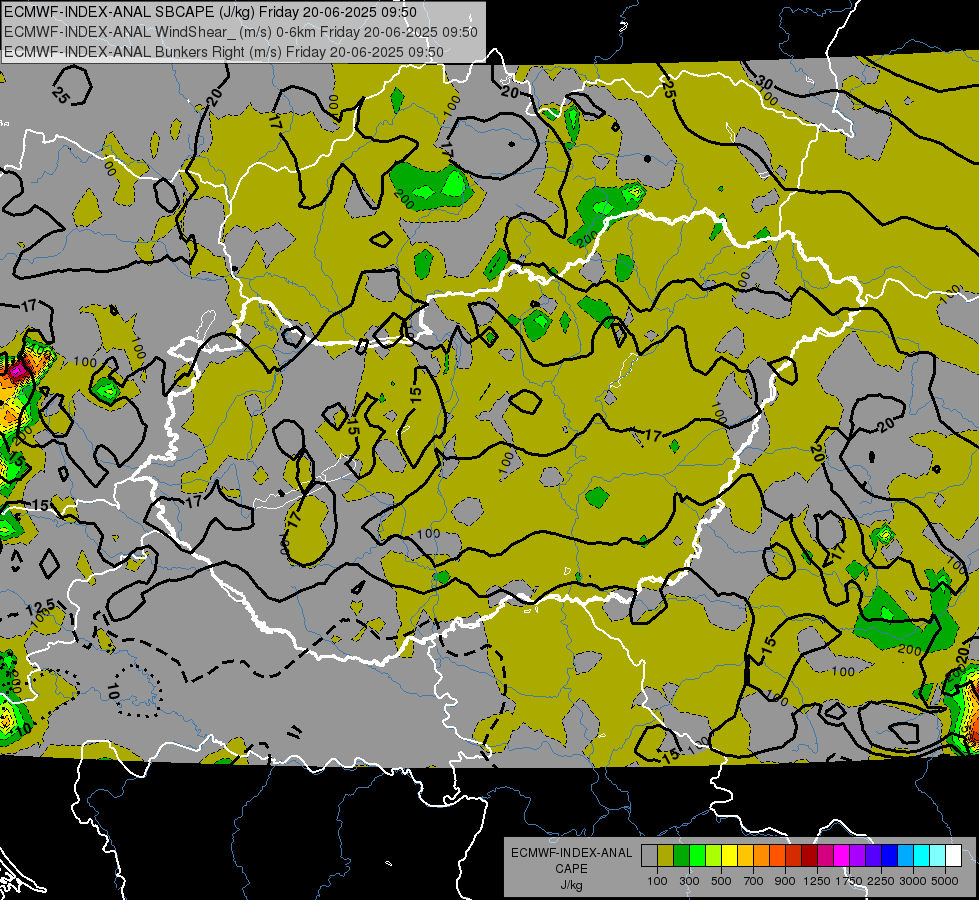Click the legend value 700
The height and width of the screenshot is (900, 979).
754,881
